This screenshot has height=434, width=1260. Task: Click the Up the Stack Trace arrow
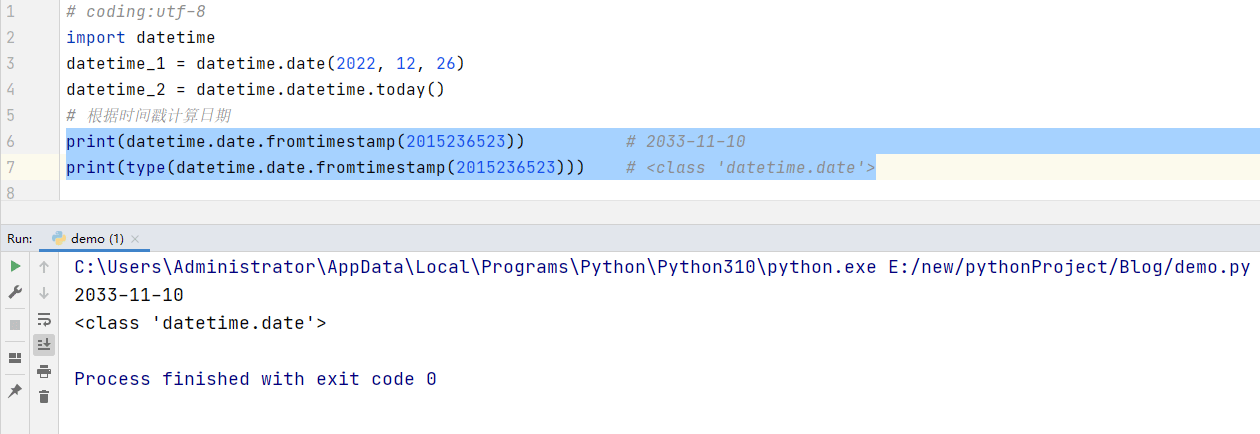44,267
